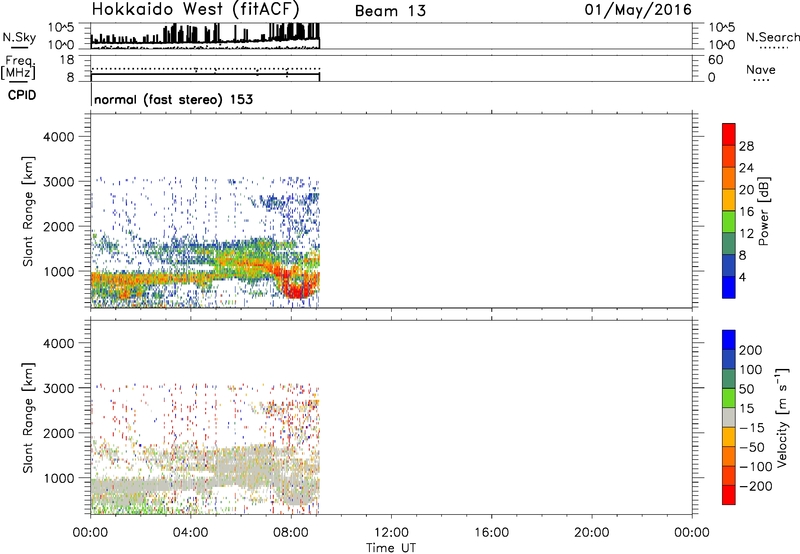Select the 'CPID' row label

(22, 95)
